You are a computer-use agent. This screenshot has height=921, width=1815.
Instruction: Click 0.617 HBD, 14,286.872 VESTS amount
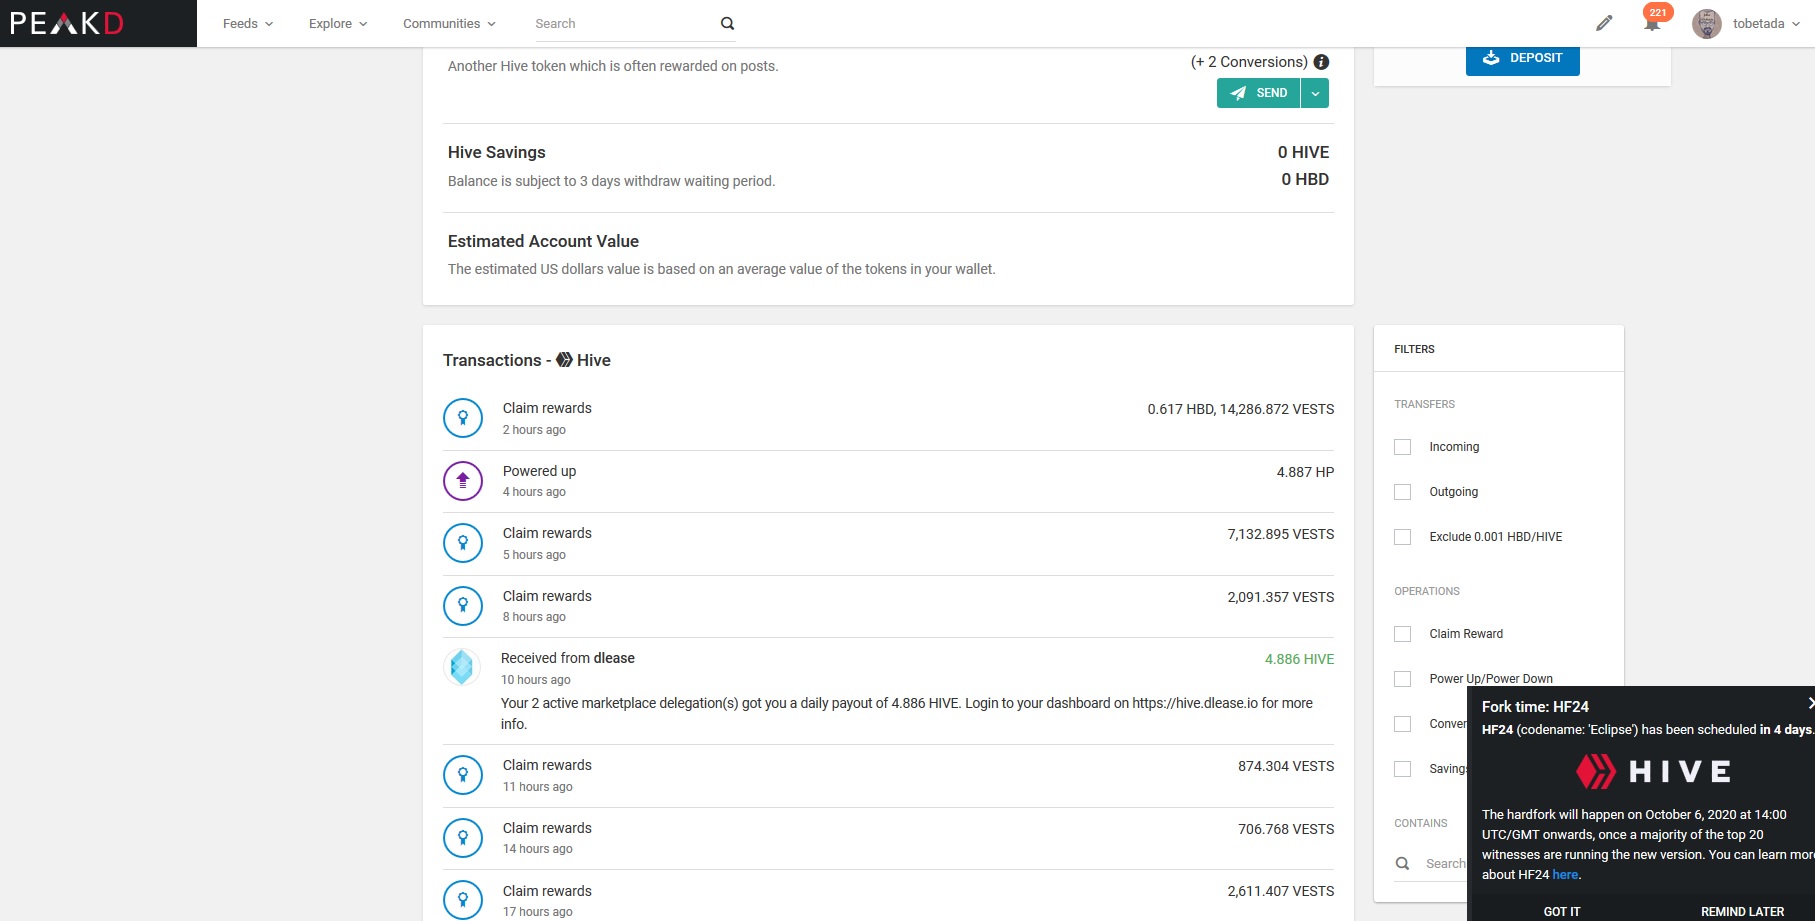click(x=1241, y=409)
